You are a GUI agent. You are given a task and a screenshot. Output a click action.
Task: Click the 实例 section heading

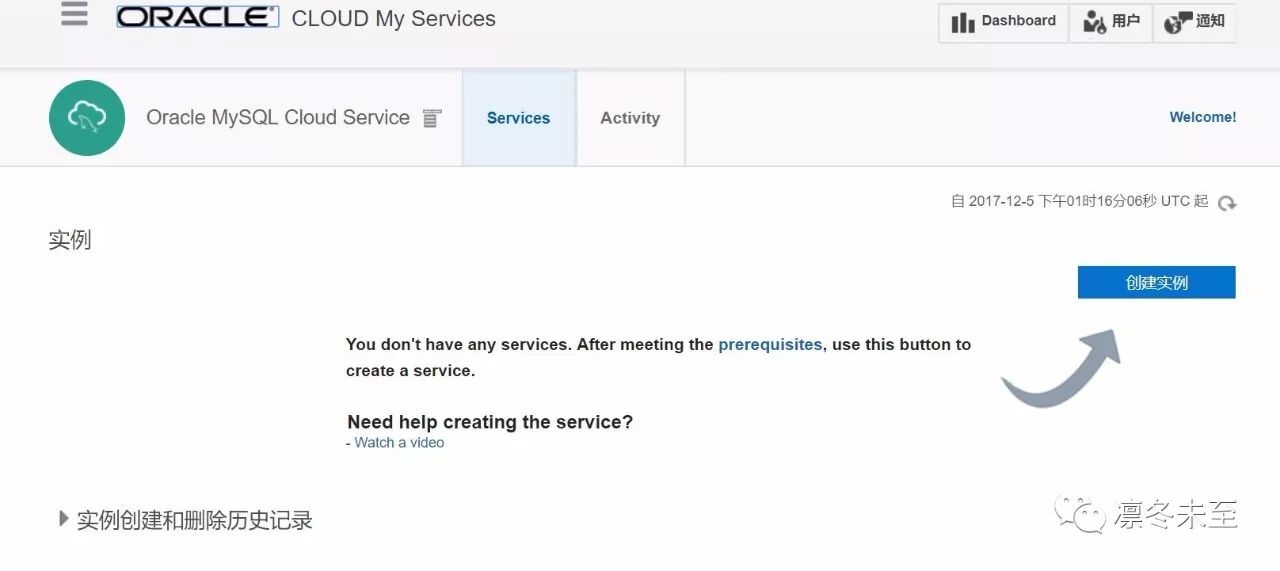coord(70,240)
